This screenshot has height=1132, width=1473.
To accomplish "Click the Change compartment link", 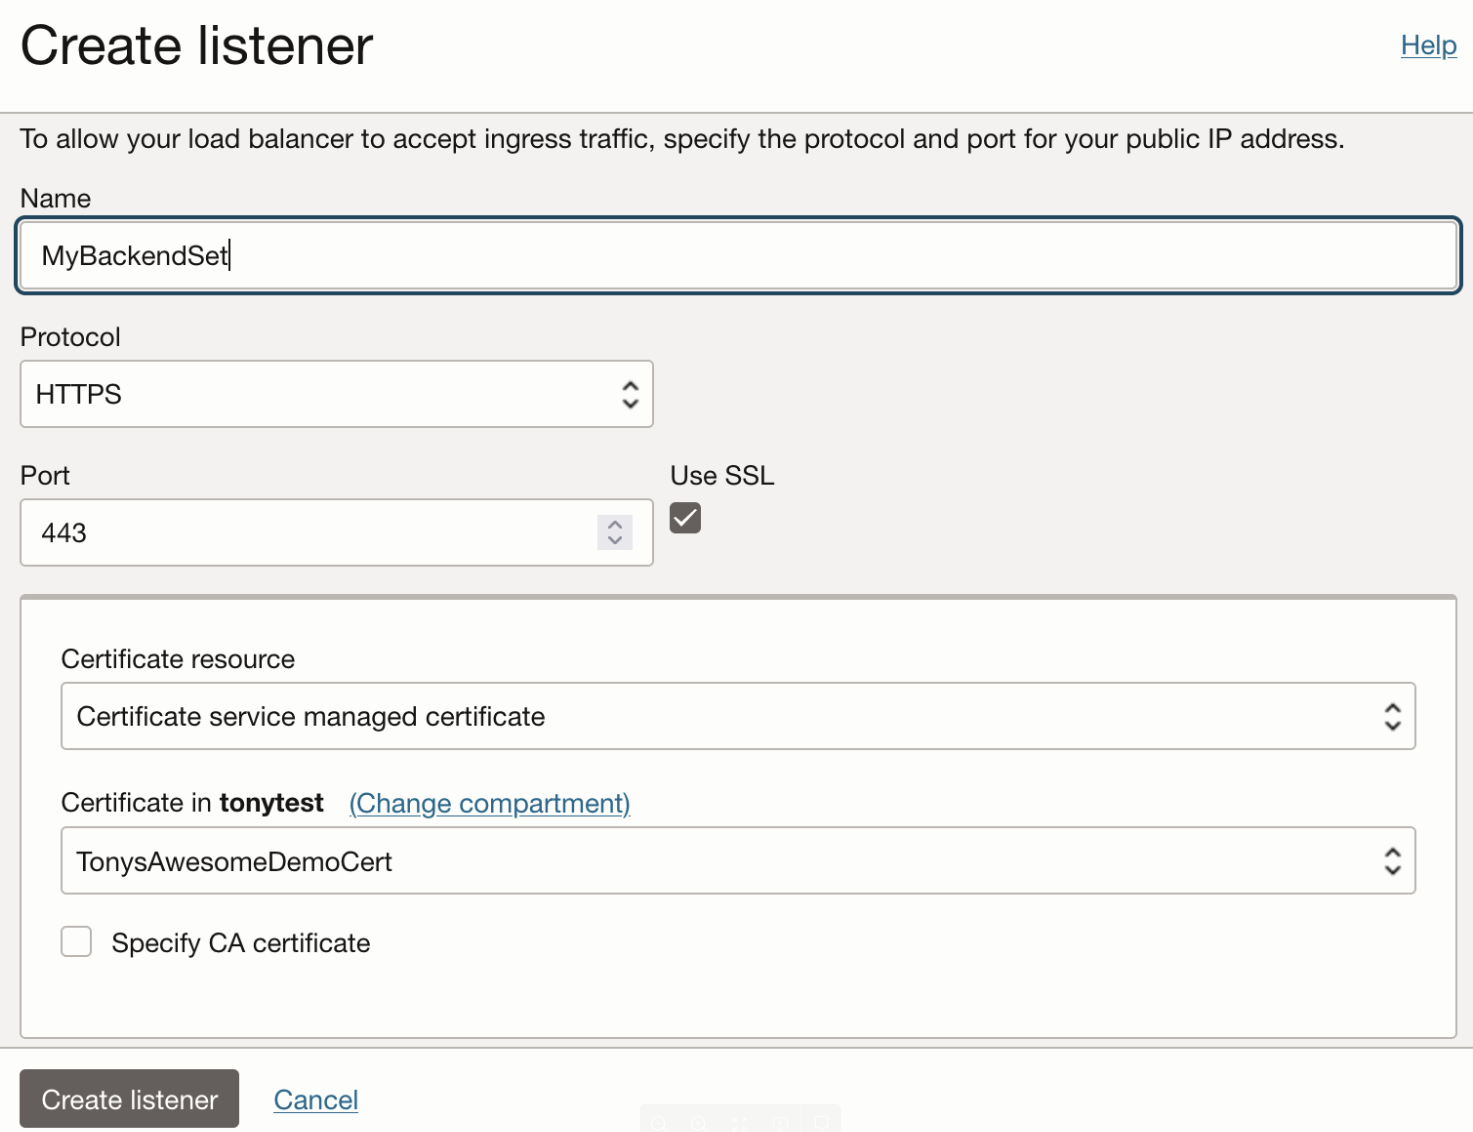I will [x=488, y=803].
